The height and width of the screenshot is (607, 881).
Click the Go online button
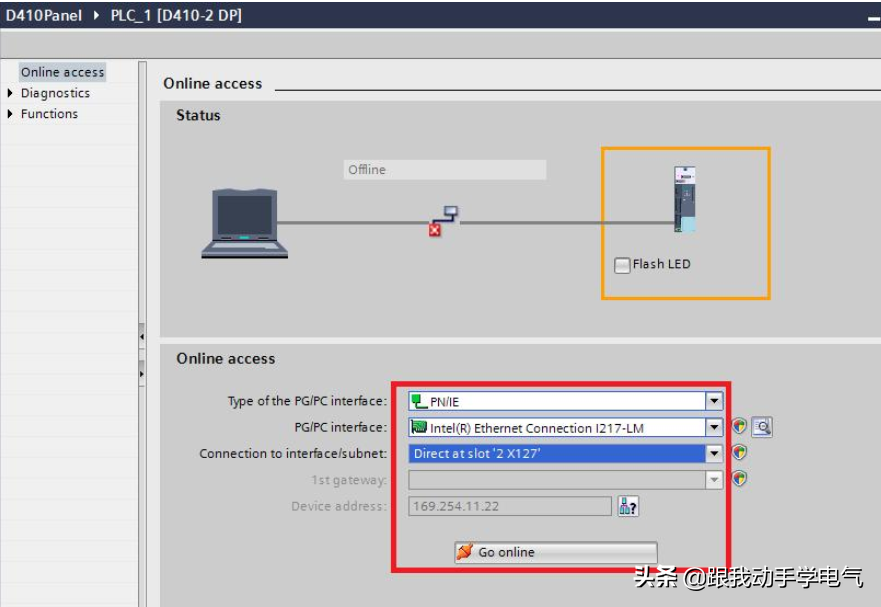coord(555,552)
